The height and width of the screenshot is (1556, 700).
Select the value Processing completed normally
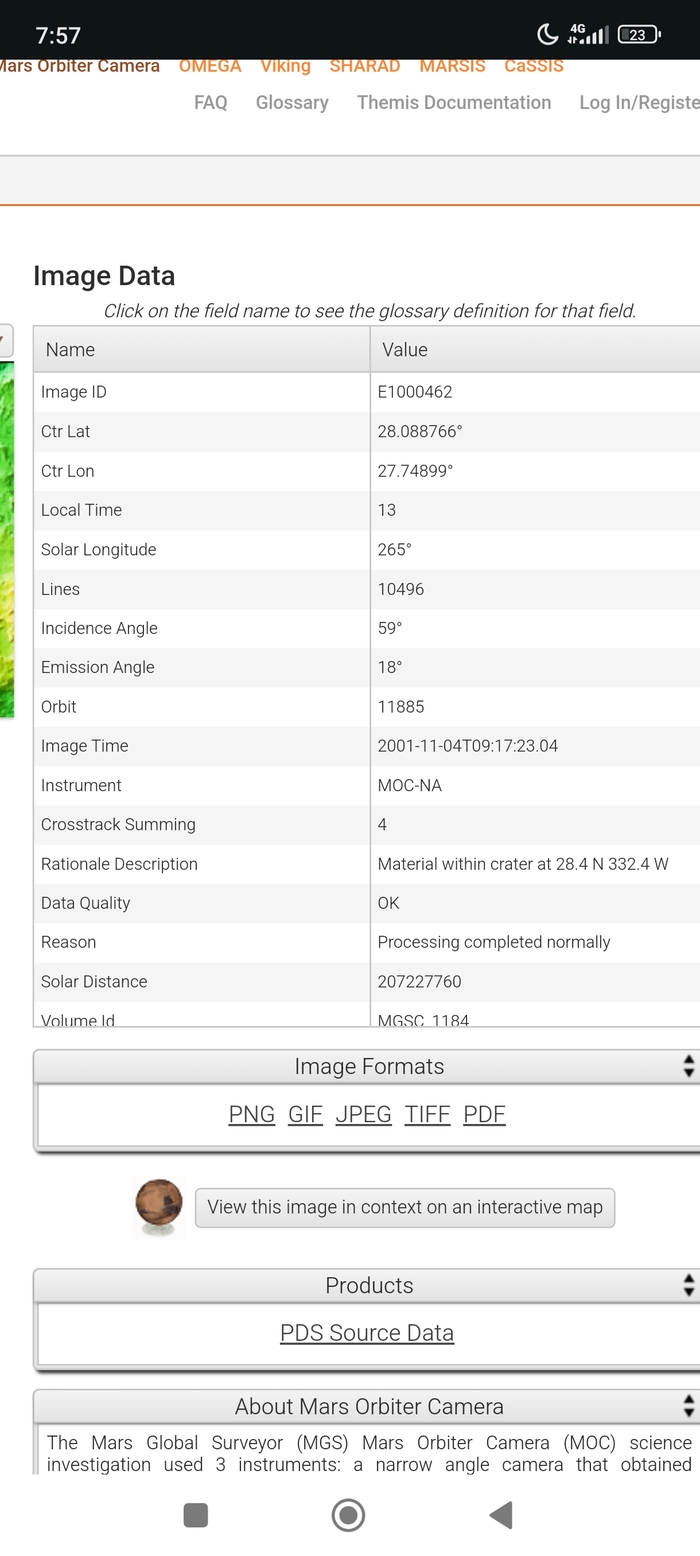494,942
